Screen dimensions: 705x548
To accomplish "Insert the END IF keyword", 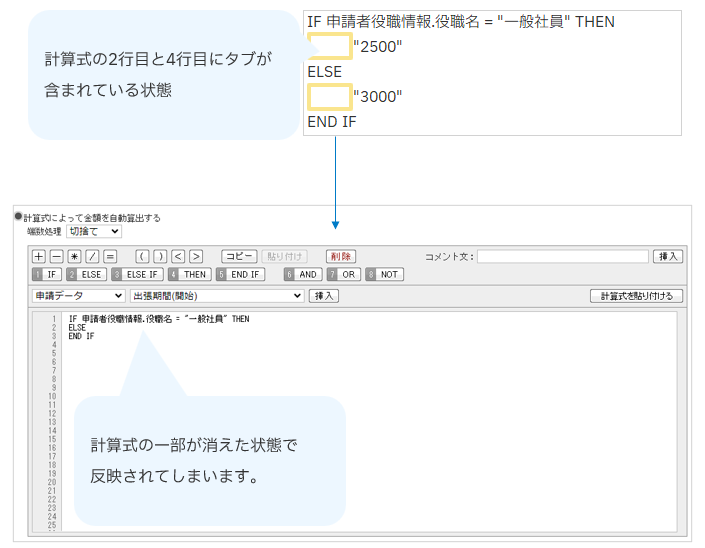I will pos(240,274).
